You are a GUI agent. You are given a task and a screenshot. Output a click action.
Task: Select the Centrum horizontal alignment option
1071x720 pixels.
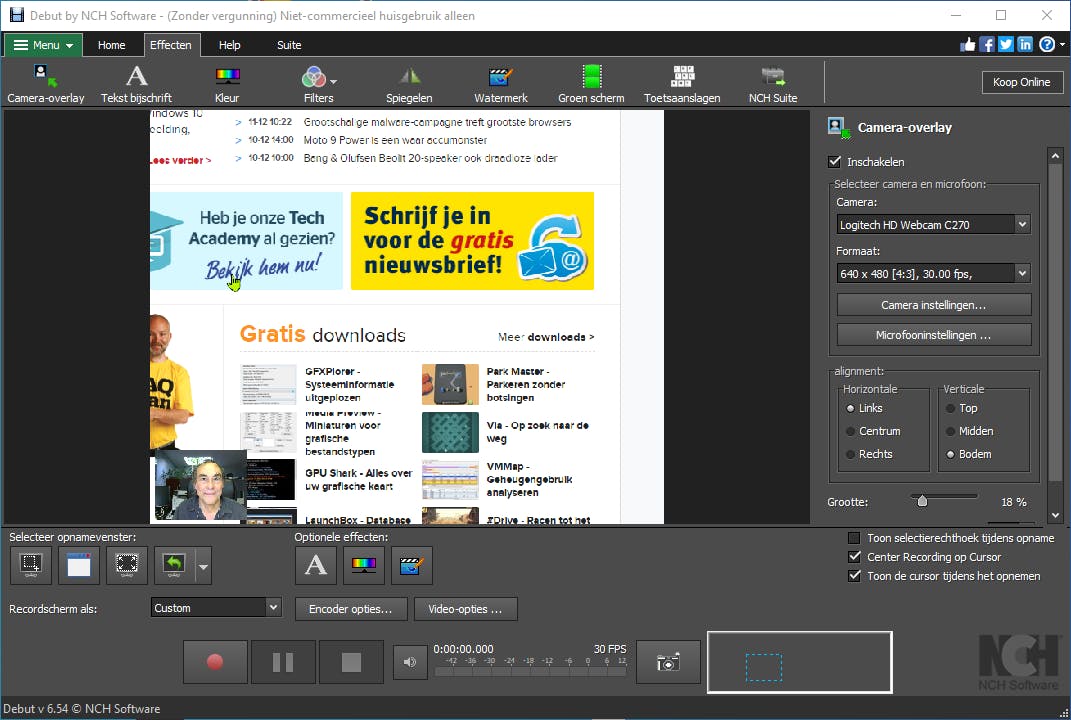851,431
